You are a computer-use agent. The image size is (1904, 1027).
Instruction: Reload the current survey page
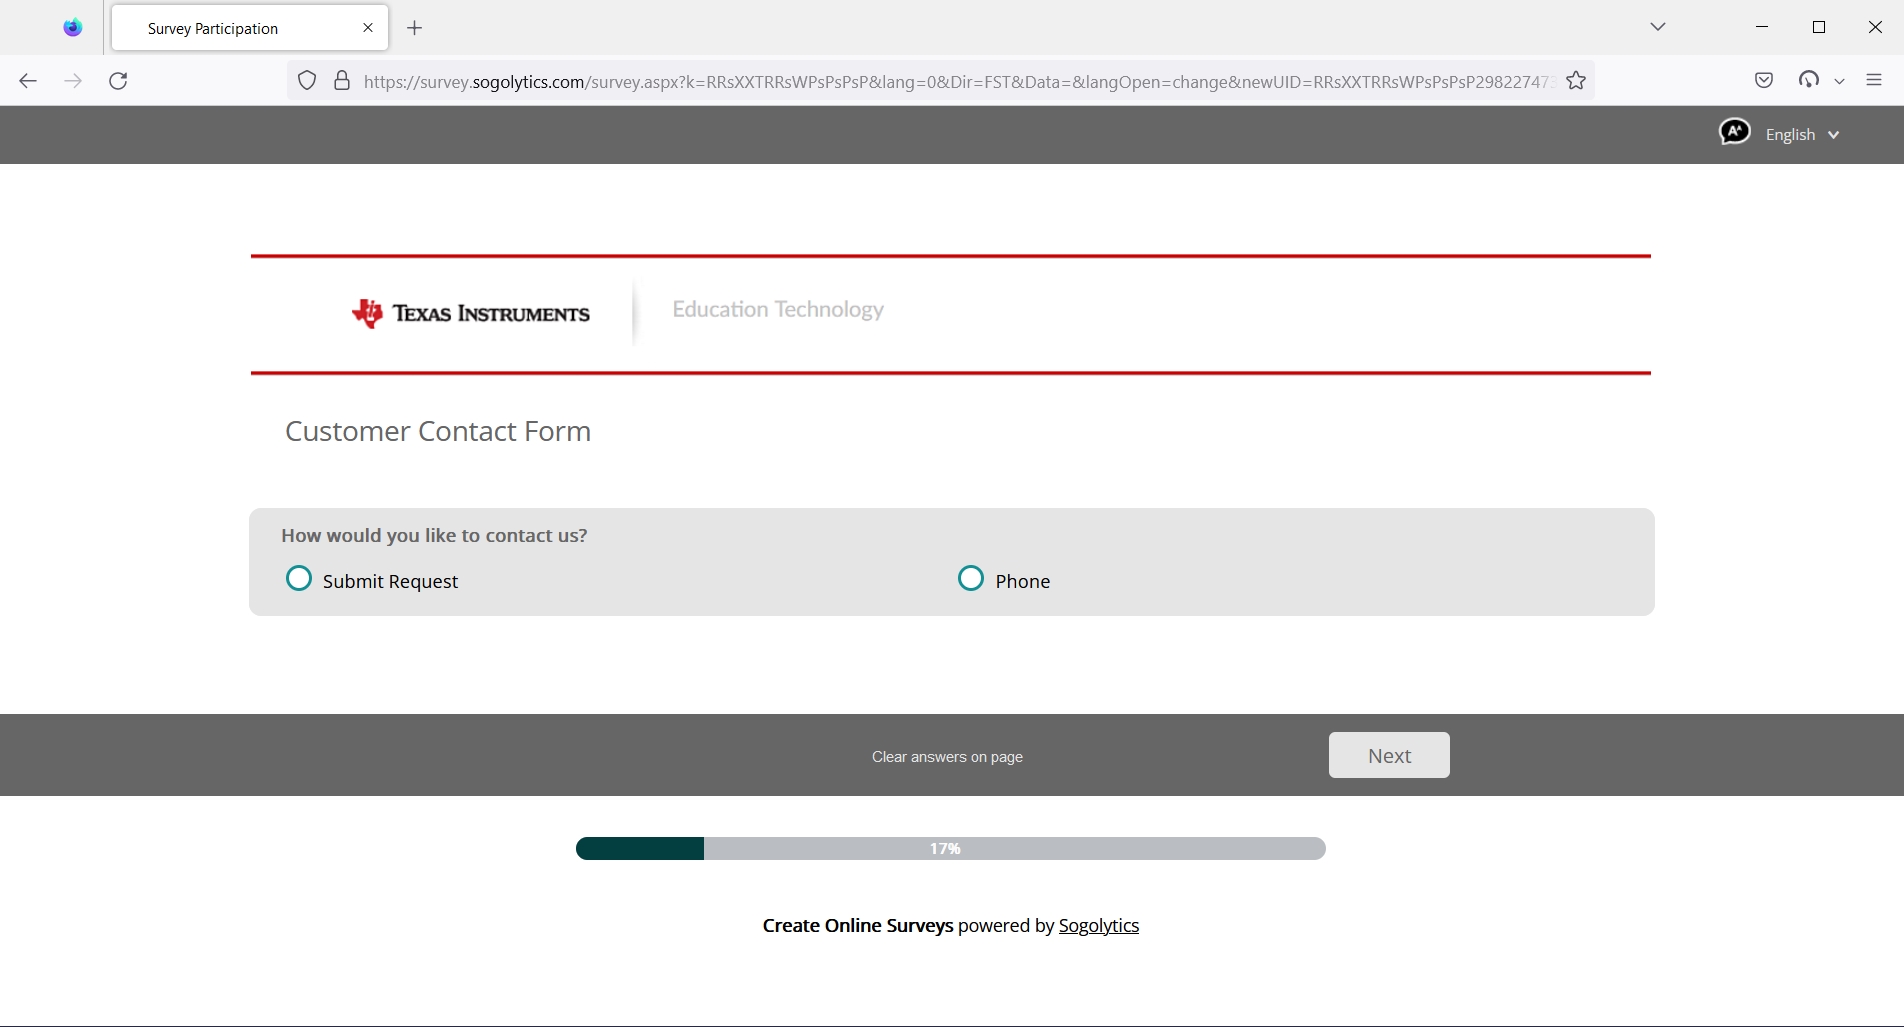click(118, 81)
